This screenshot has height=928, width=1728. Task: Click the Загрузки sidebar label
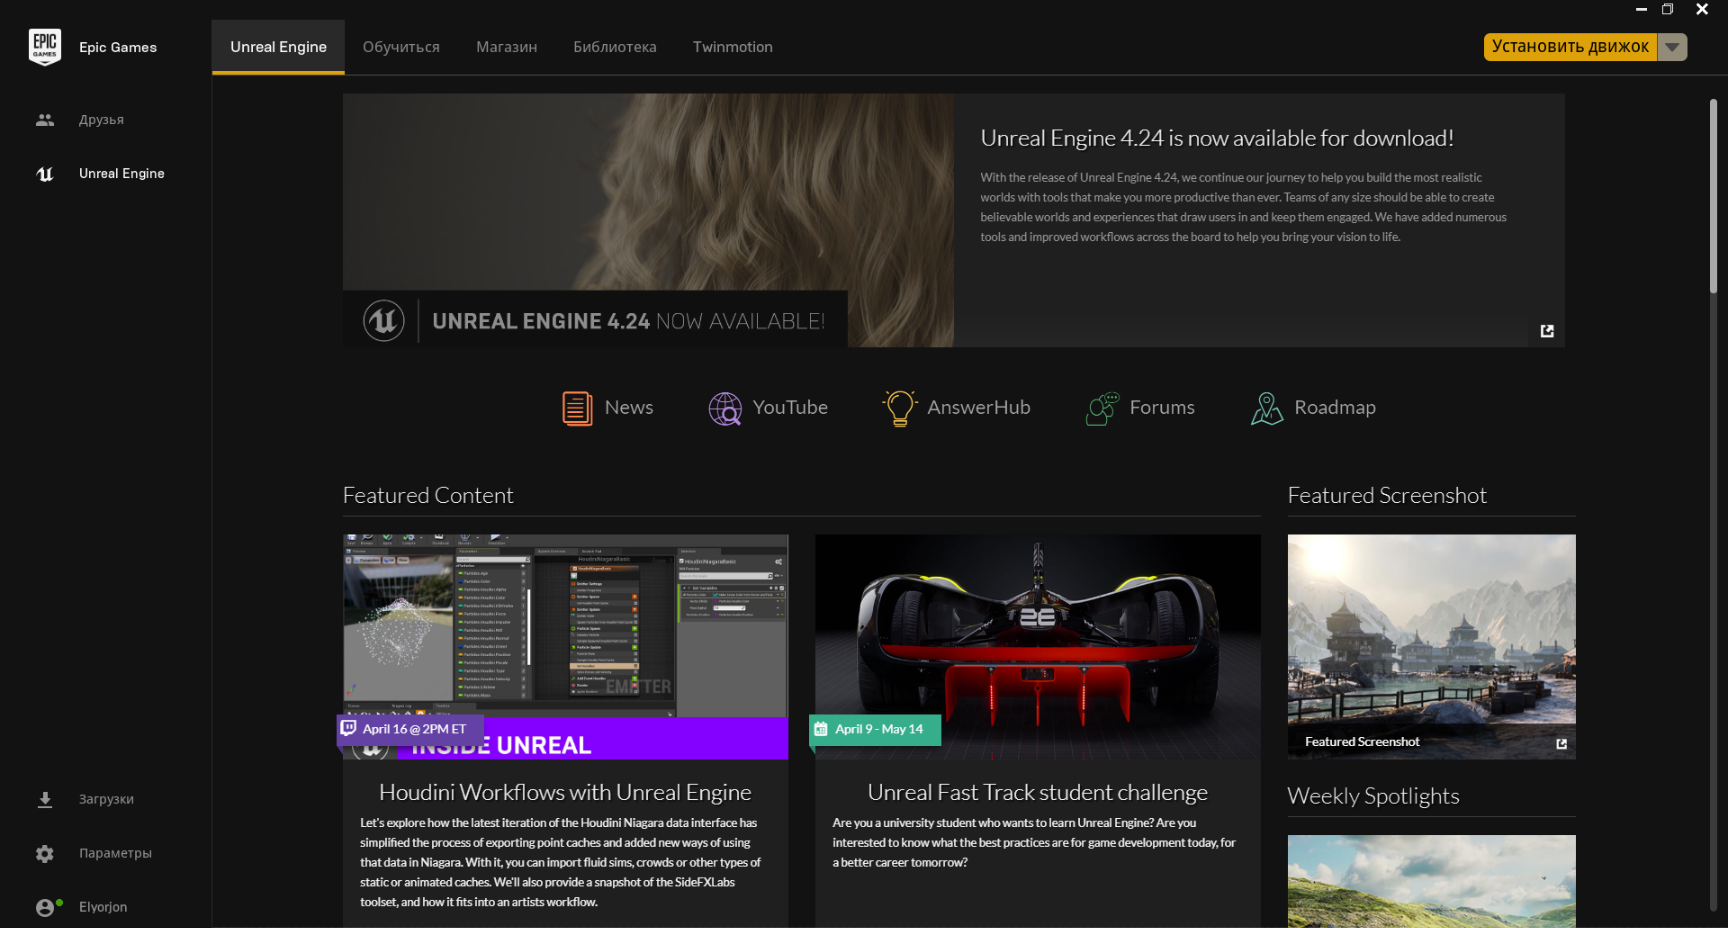coord(107,800)
